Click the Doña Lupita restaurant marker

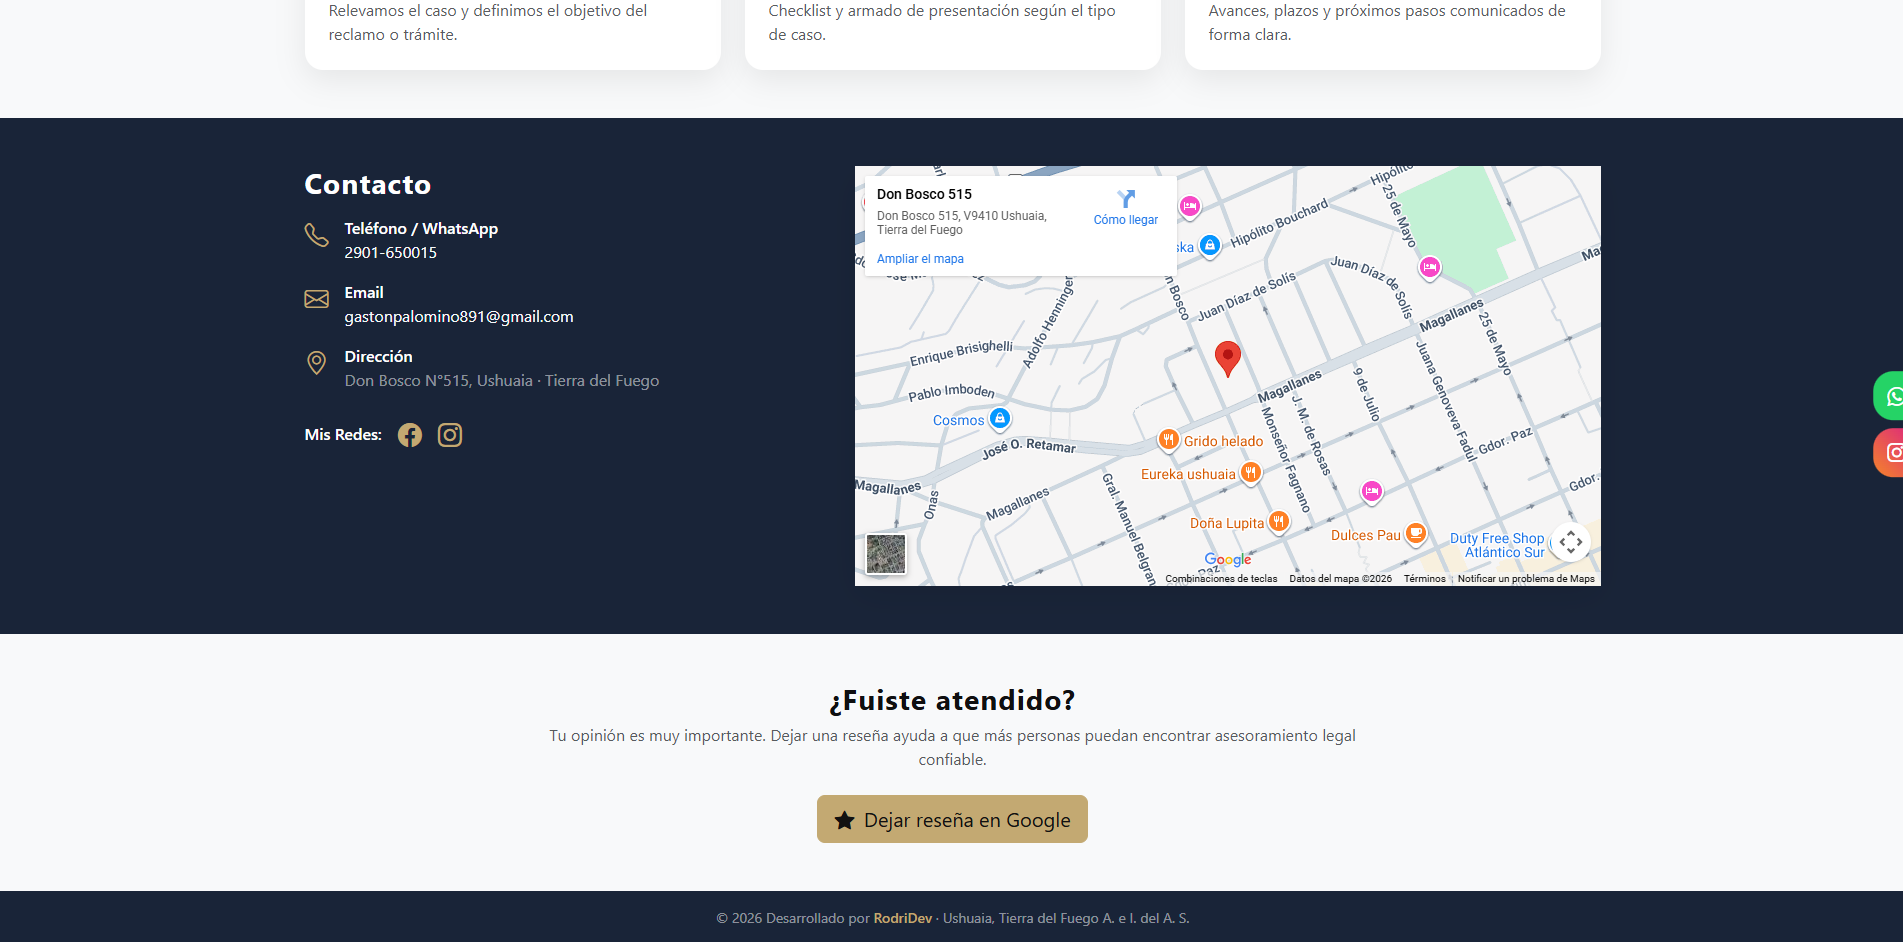click(1278, 521)
